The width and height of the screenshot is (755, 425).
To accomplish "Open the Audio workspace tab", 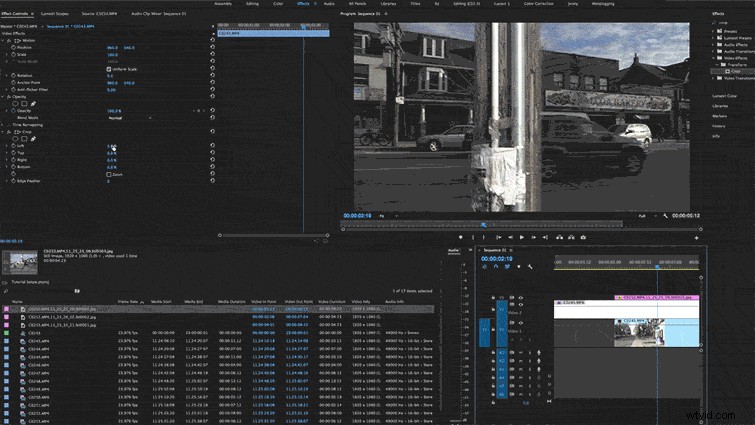I will click(329, 3).
